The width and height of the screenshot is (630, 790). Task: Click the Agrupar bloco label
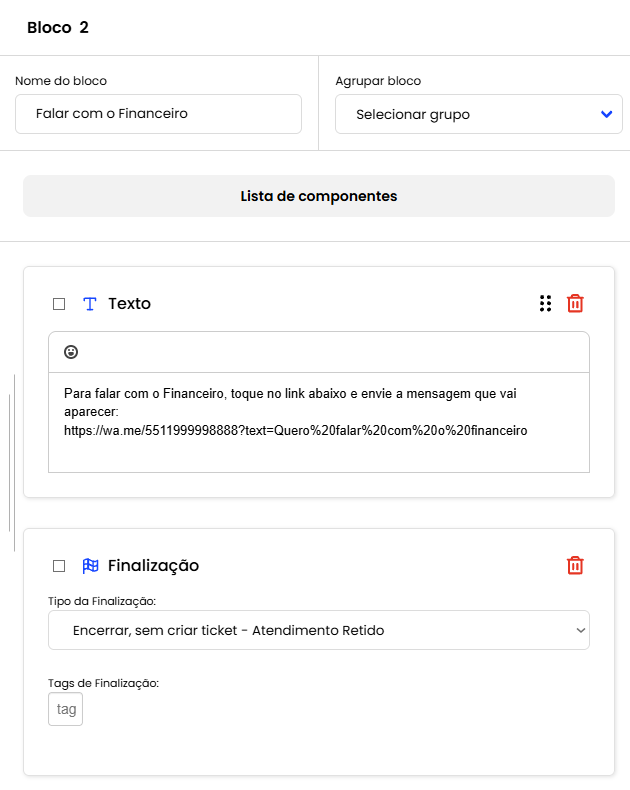(x=378, y=81)
